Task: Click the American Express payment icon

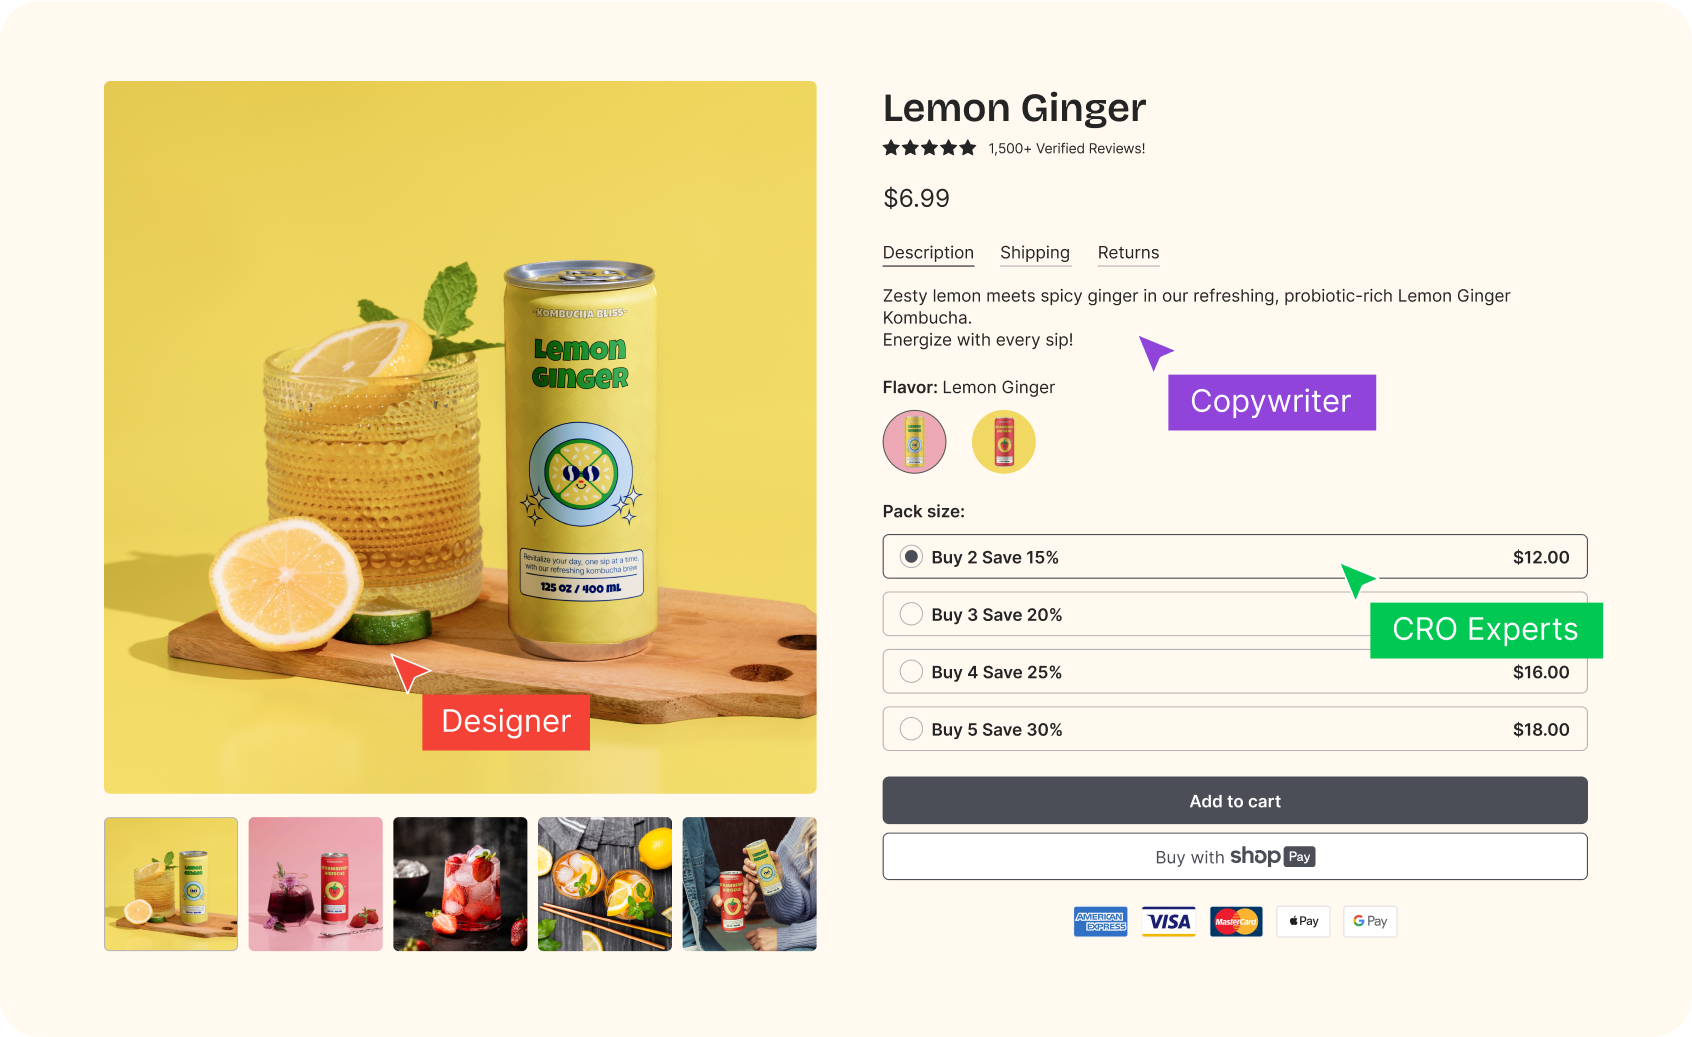Action: (1100, 921)
